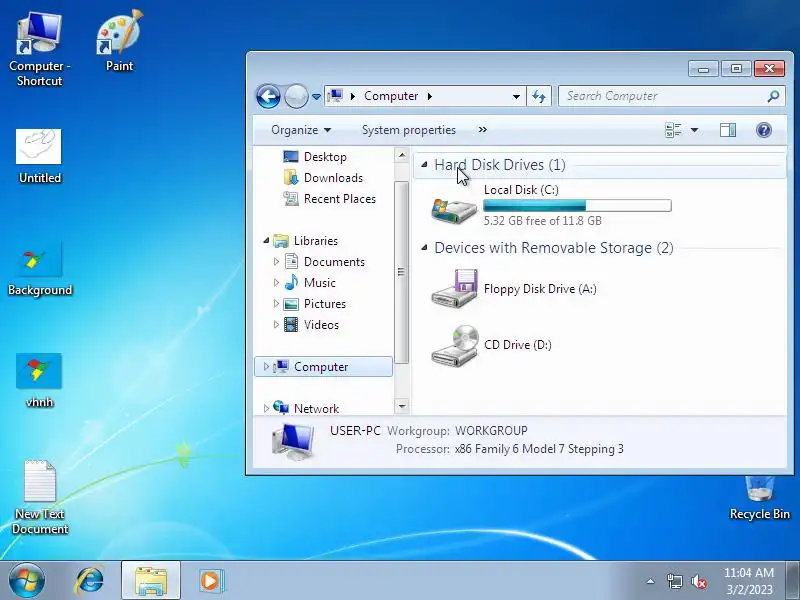This screenshot has height=600, width=800.
Task: Click the arrow after Computer in address bar
Action: pos(430,96)
